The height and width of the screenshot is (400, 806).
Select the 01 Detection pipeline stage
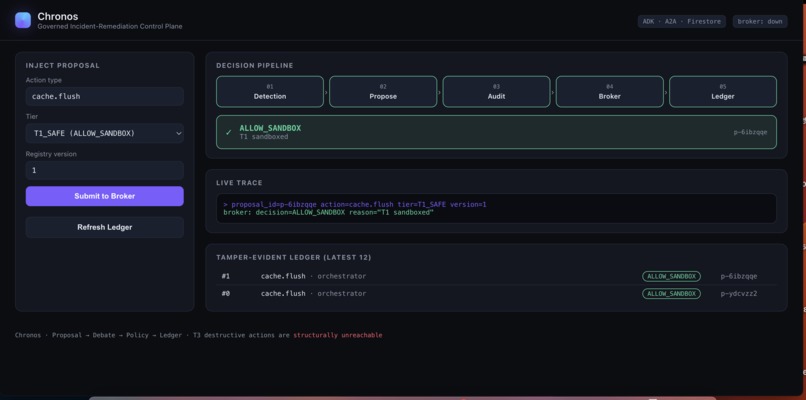click(270, 92)
